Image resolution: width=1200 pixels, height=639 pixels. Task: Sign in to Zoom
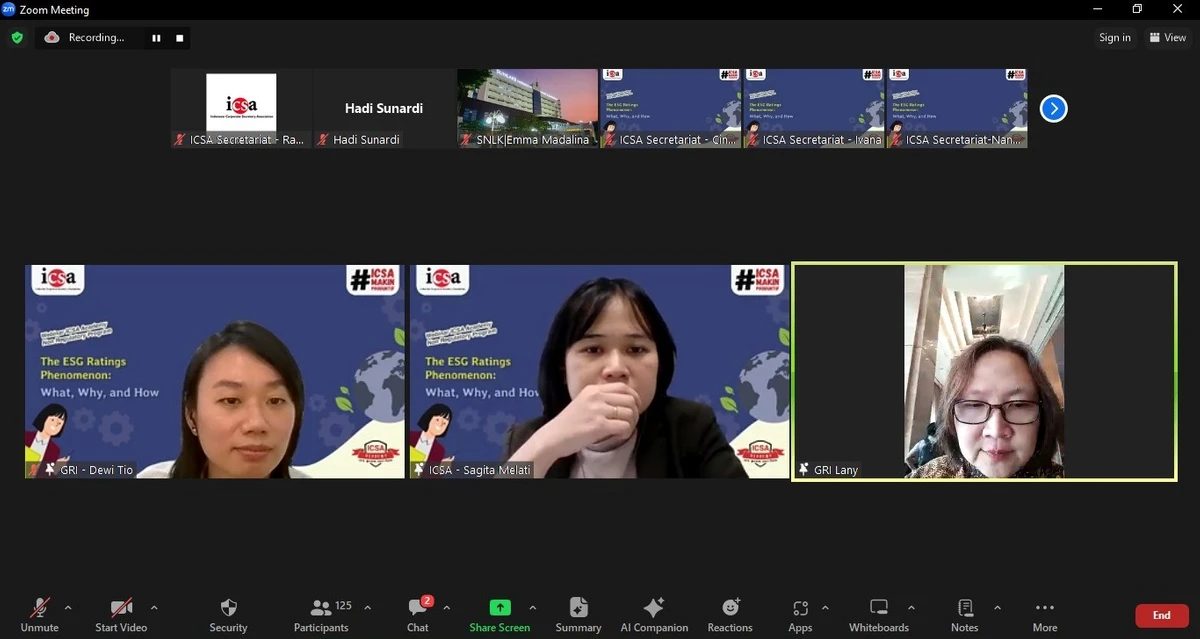tap(1114, 37)
